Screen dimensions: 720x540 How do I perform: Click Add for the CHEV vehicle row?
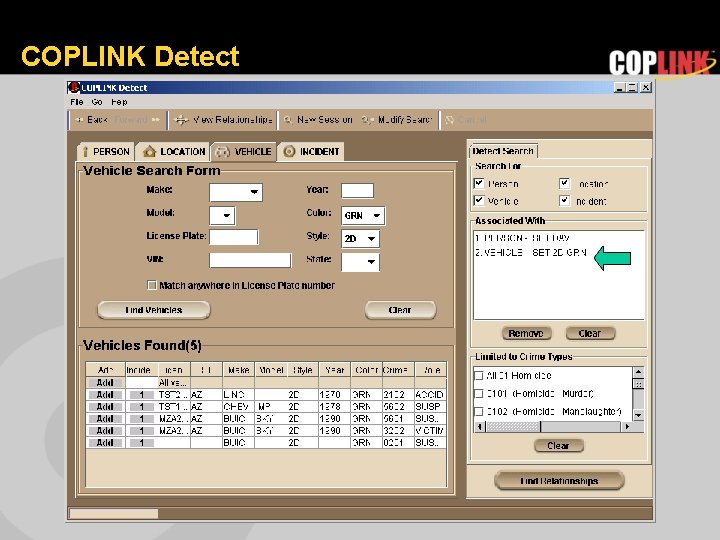(105, 406)
